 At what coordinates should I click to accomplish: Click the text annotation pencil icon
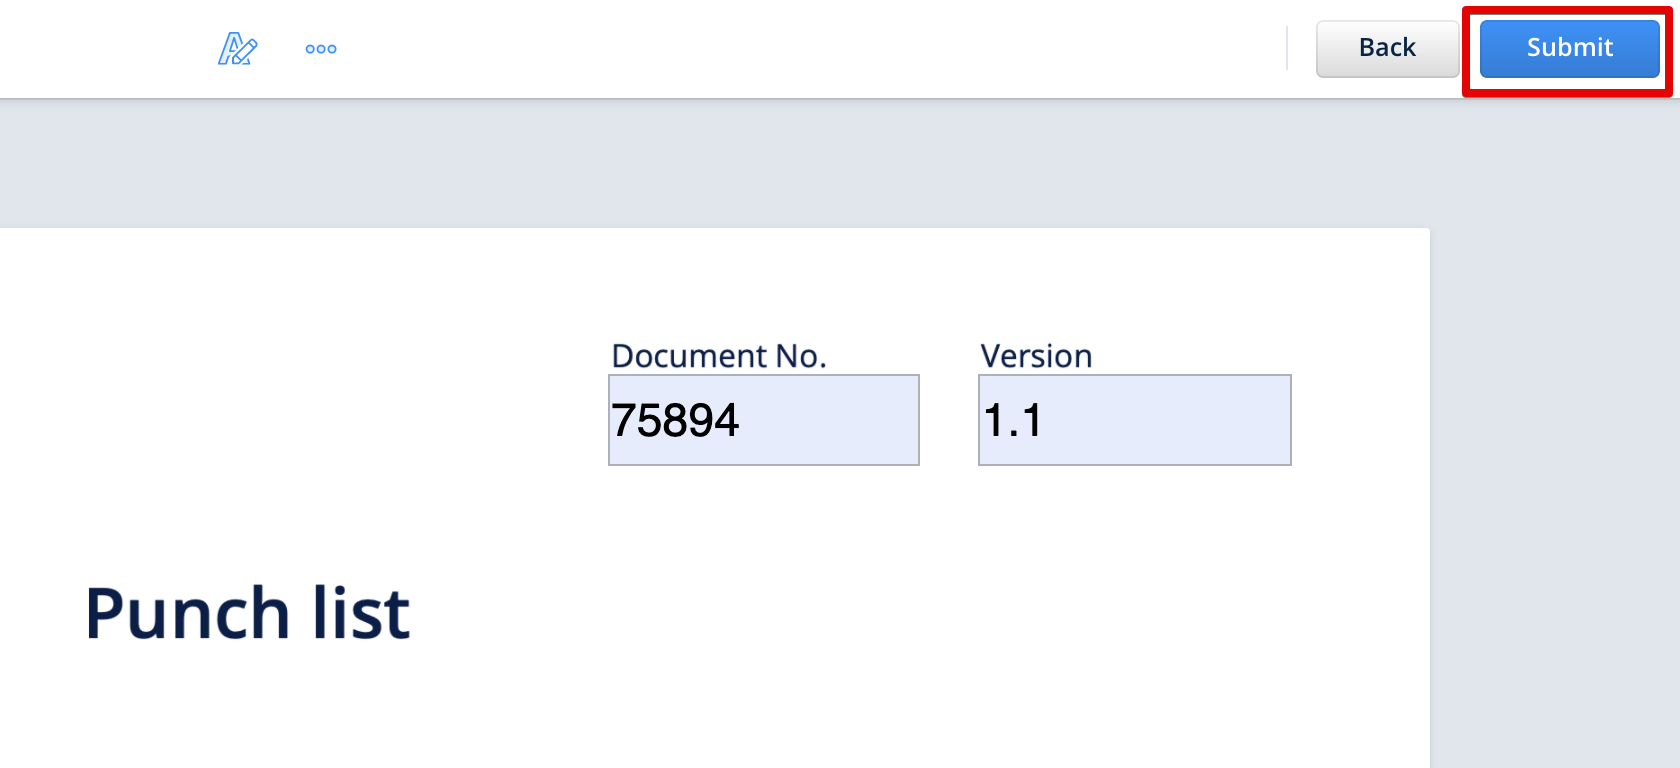coord(237,48)
